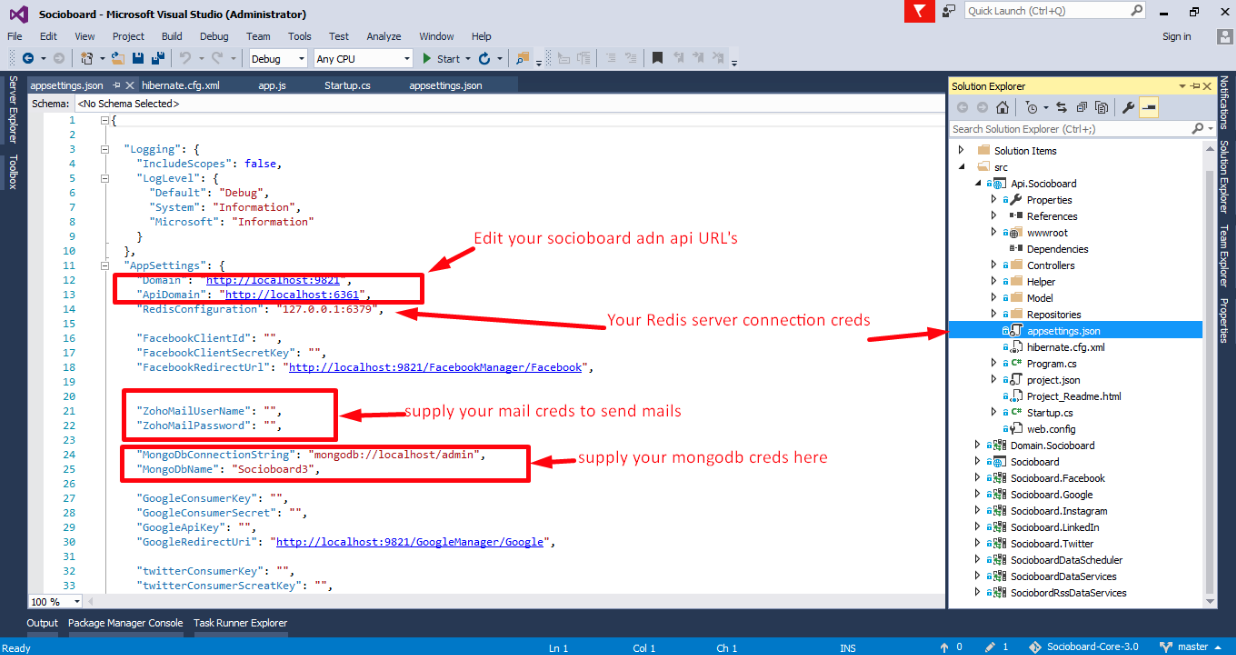Toggle a bookmark using the bookmark icon
This screenshot has height=655, width=1236.
coord(657,58)
